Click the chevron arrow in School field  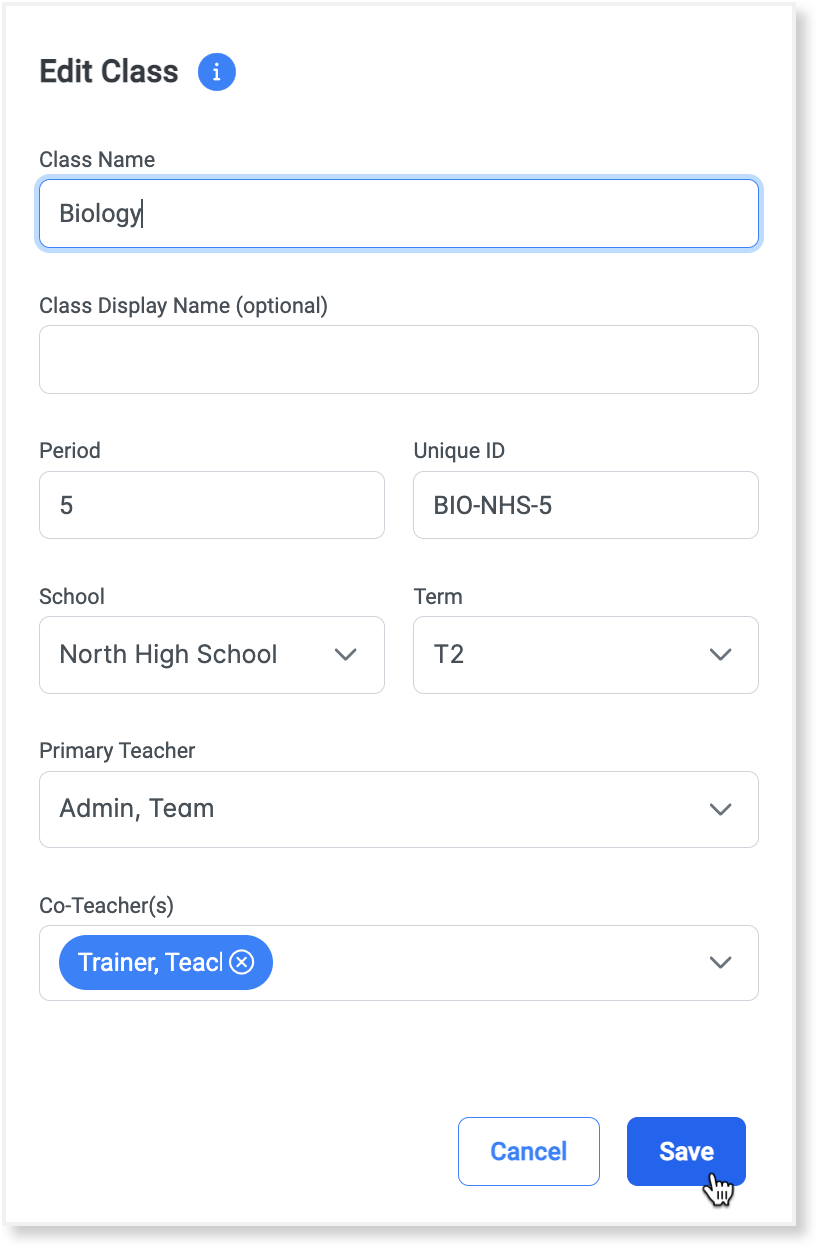pyautogui.click(x=345, y=655)
